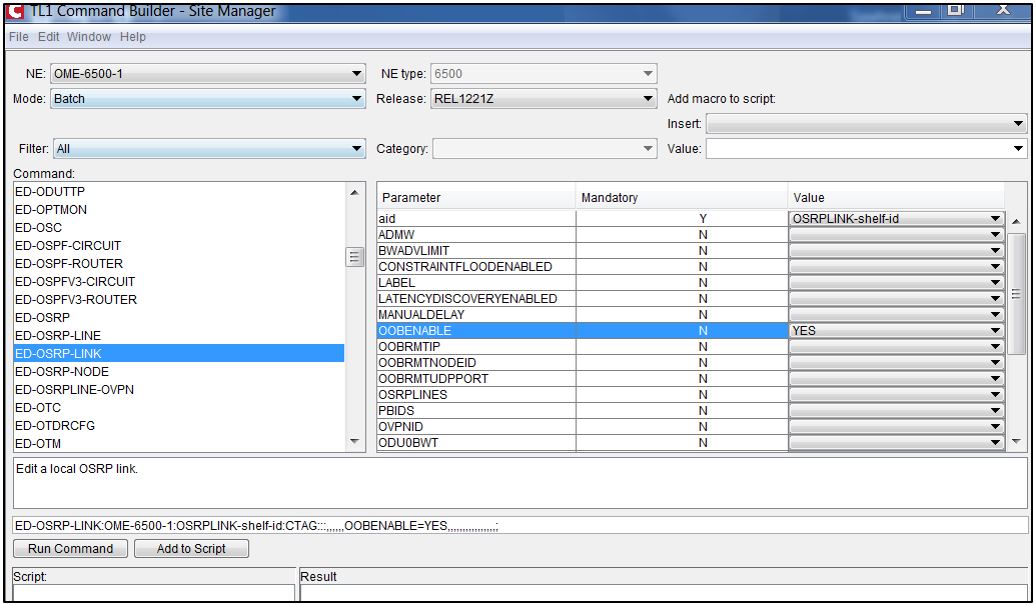Open the Mode dropdown showing Batch
The image size is (1036, 605).
[x=358, y=99]
